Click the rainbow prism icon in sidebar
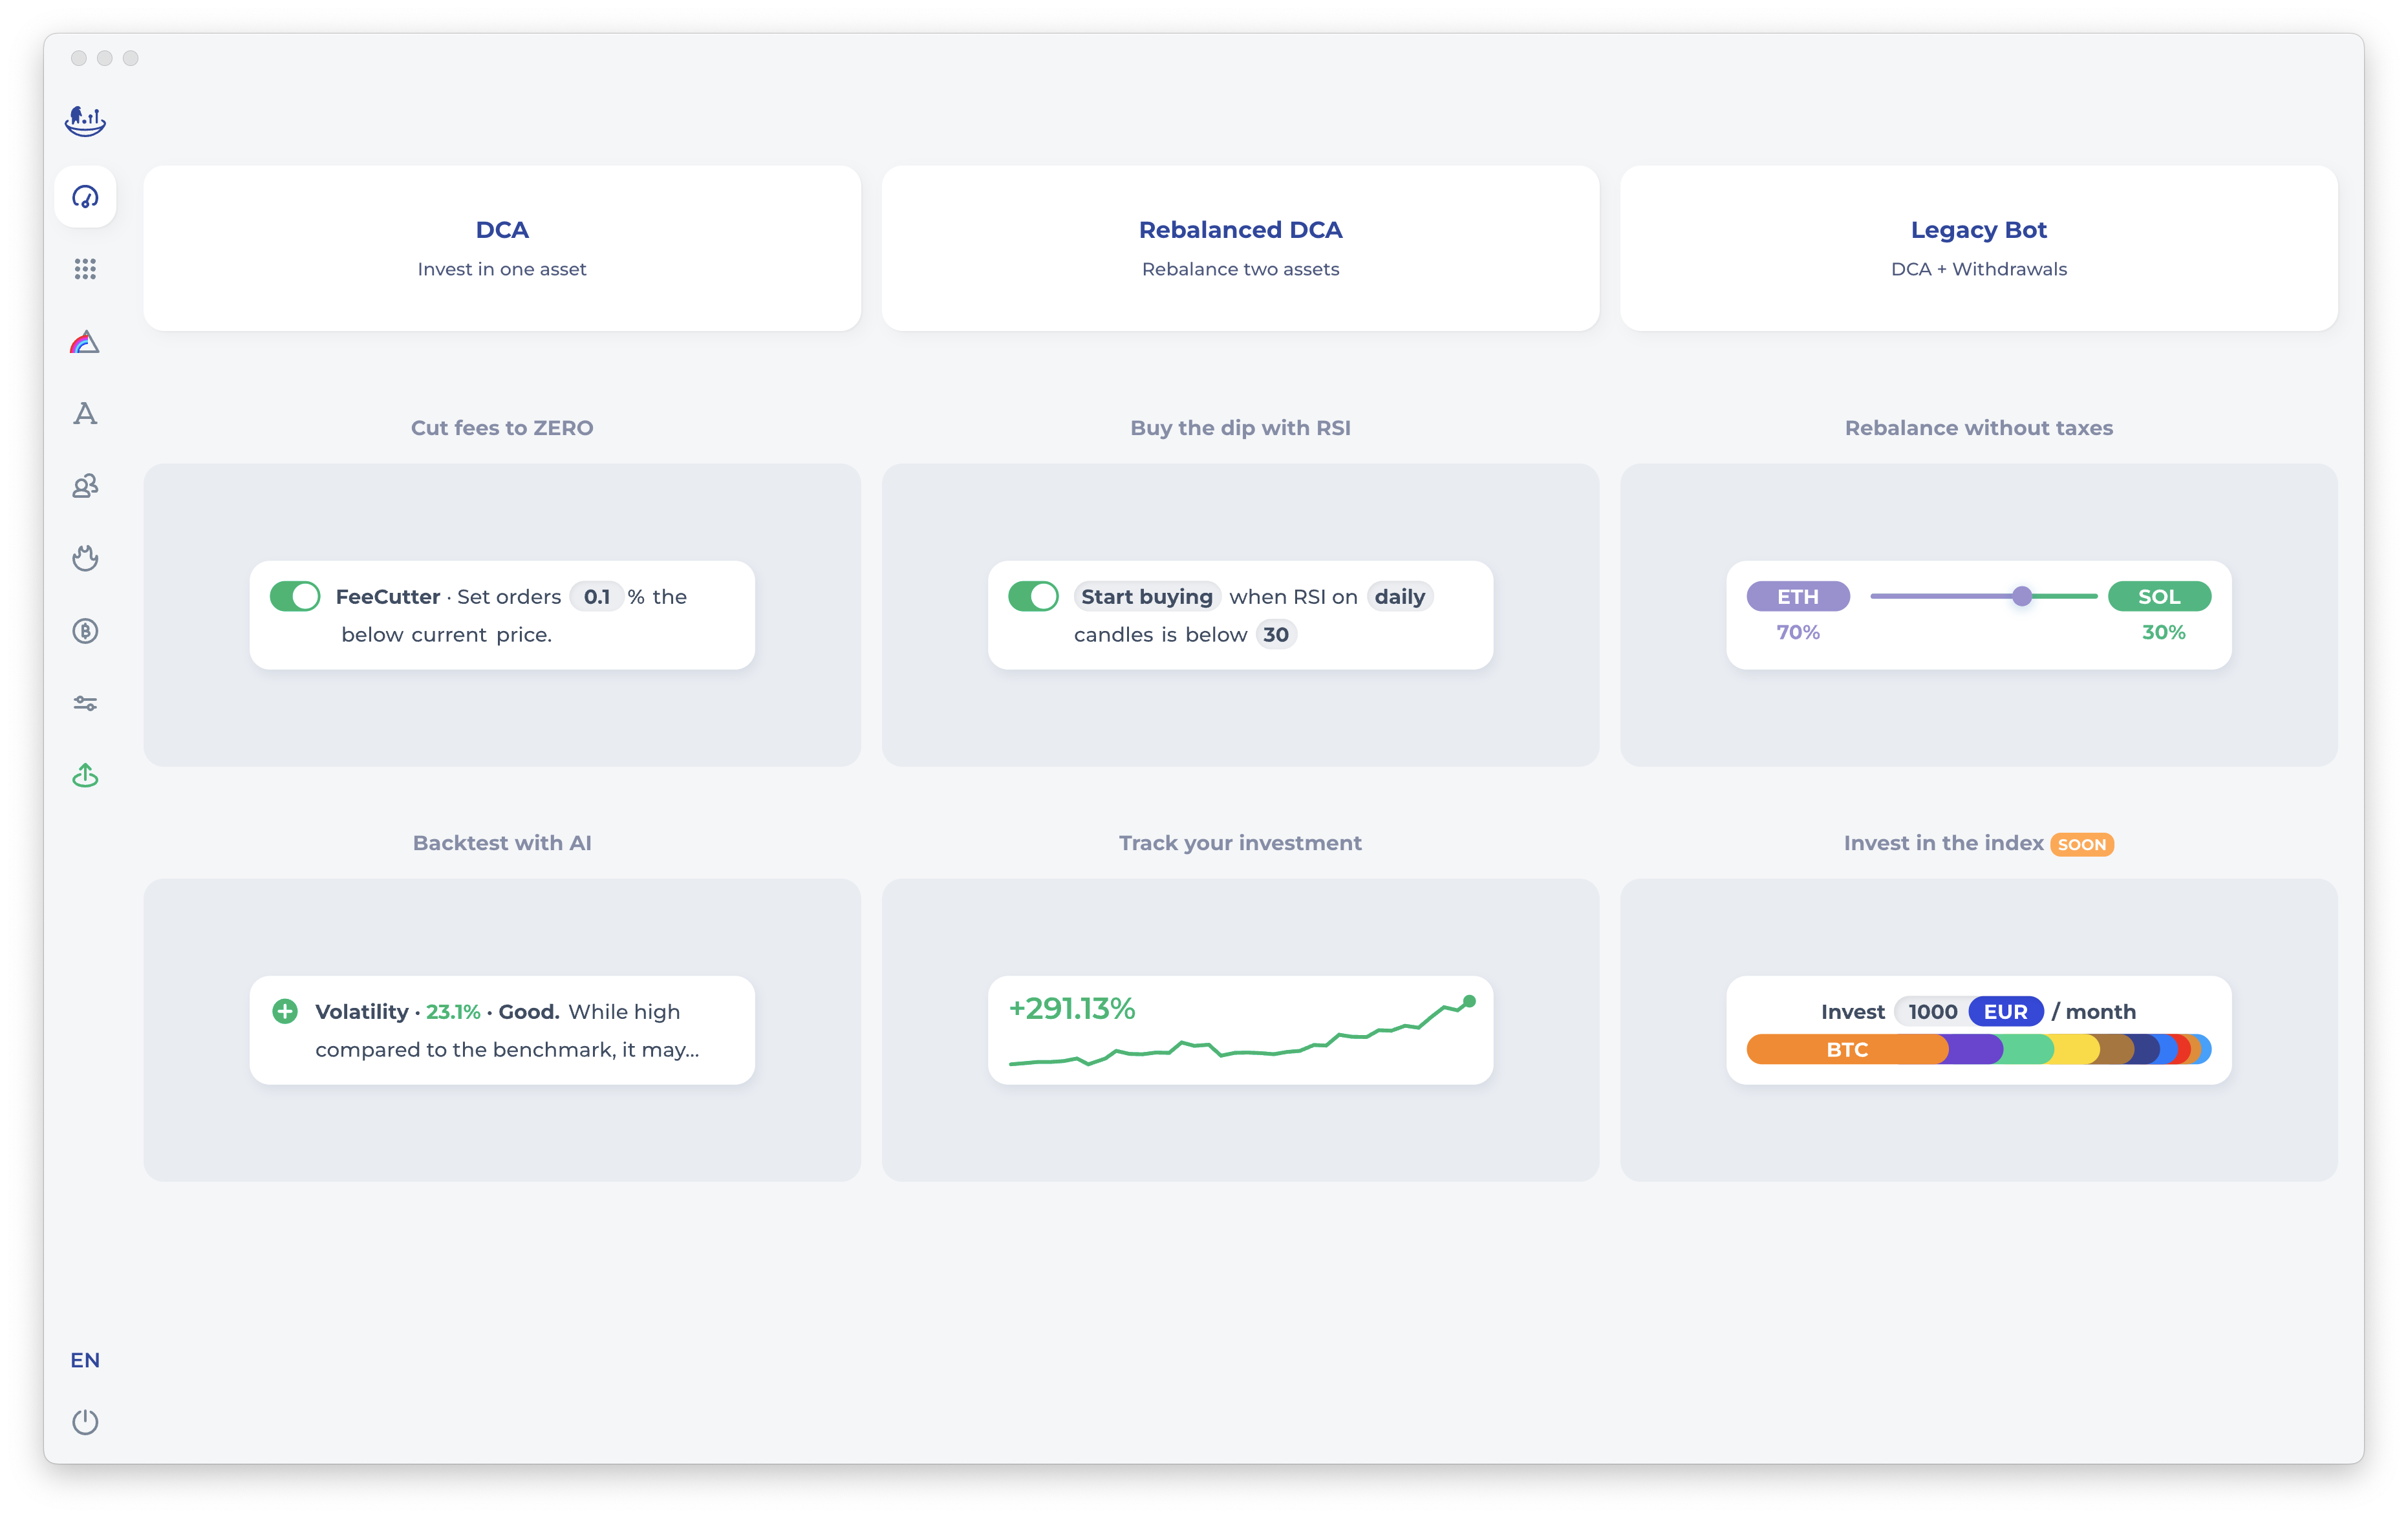The image size is (2408, 1518). pyautogui.click(x=85, y=342)
